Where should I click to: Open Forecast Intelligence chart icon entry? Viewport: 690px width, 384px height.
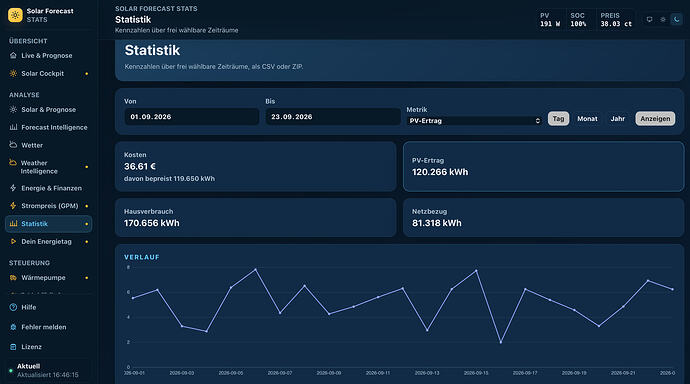(48, 127)
